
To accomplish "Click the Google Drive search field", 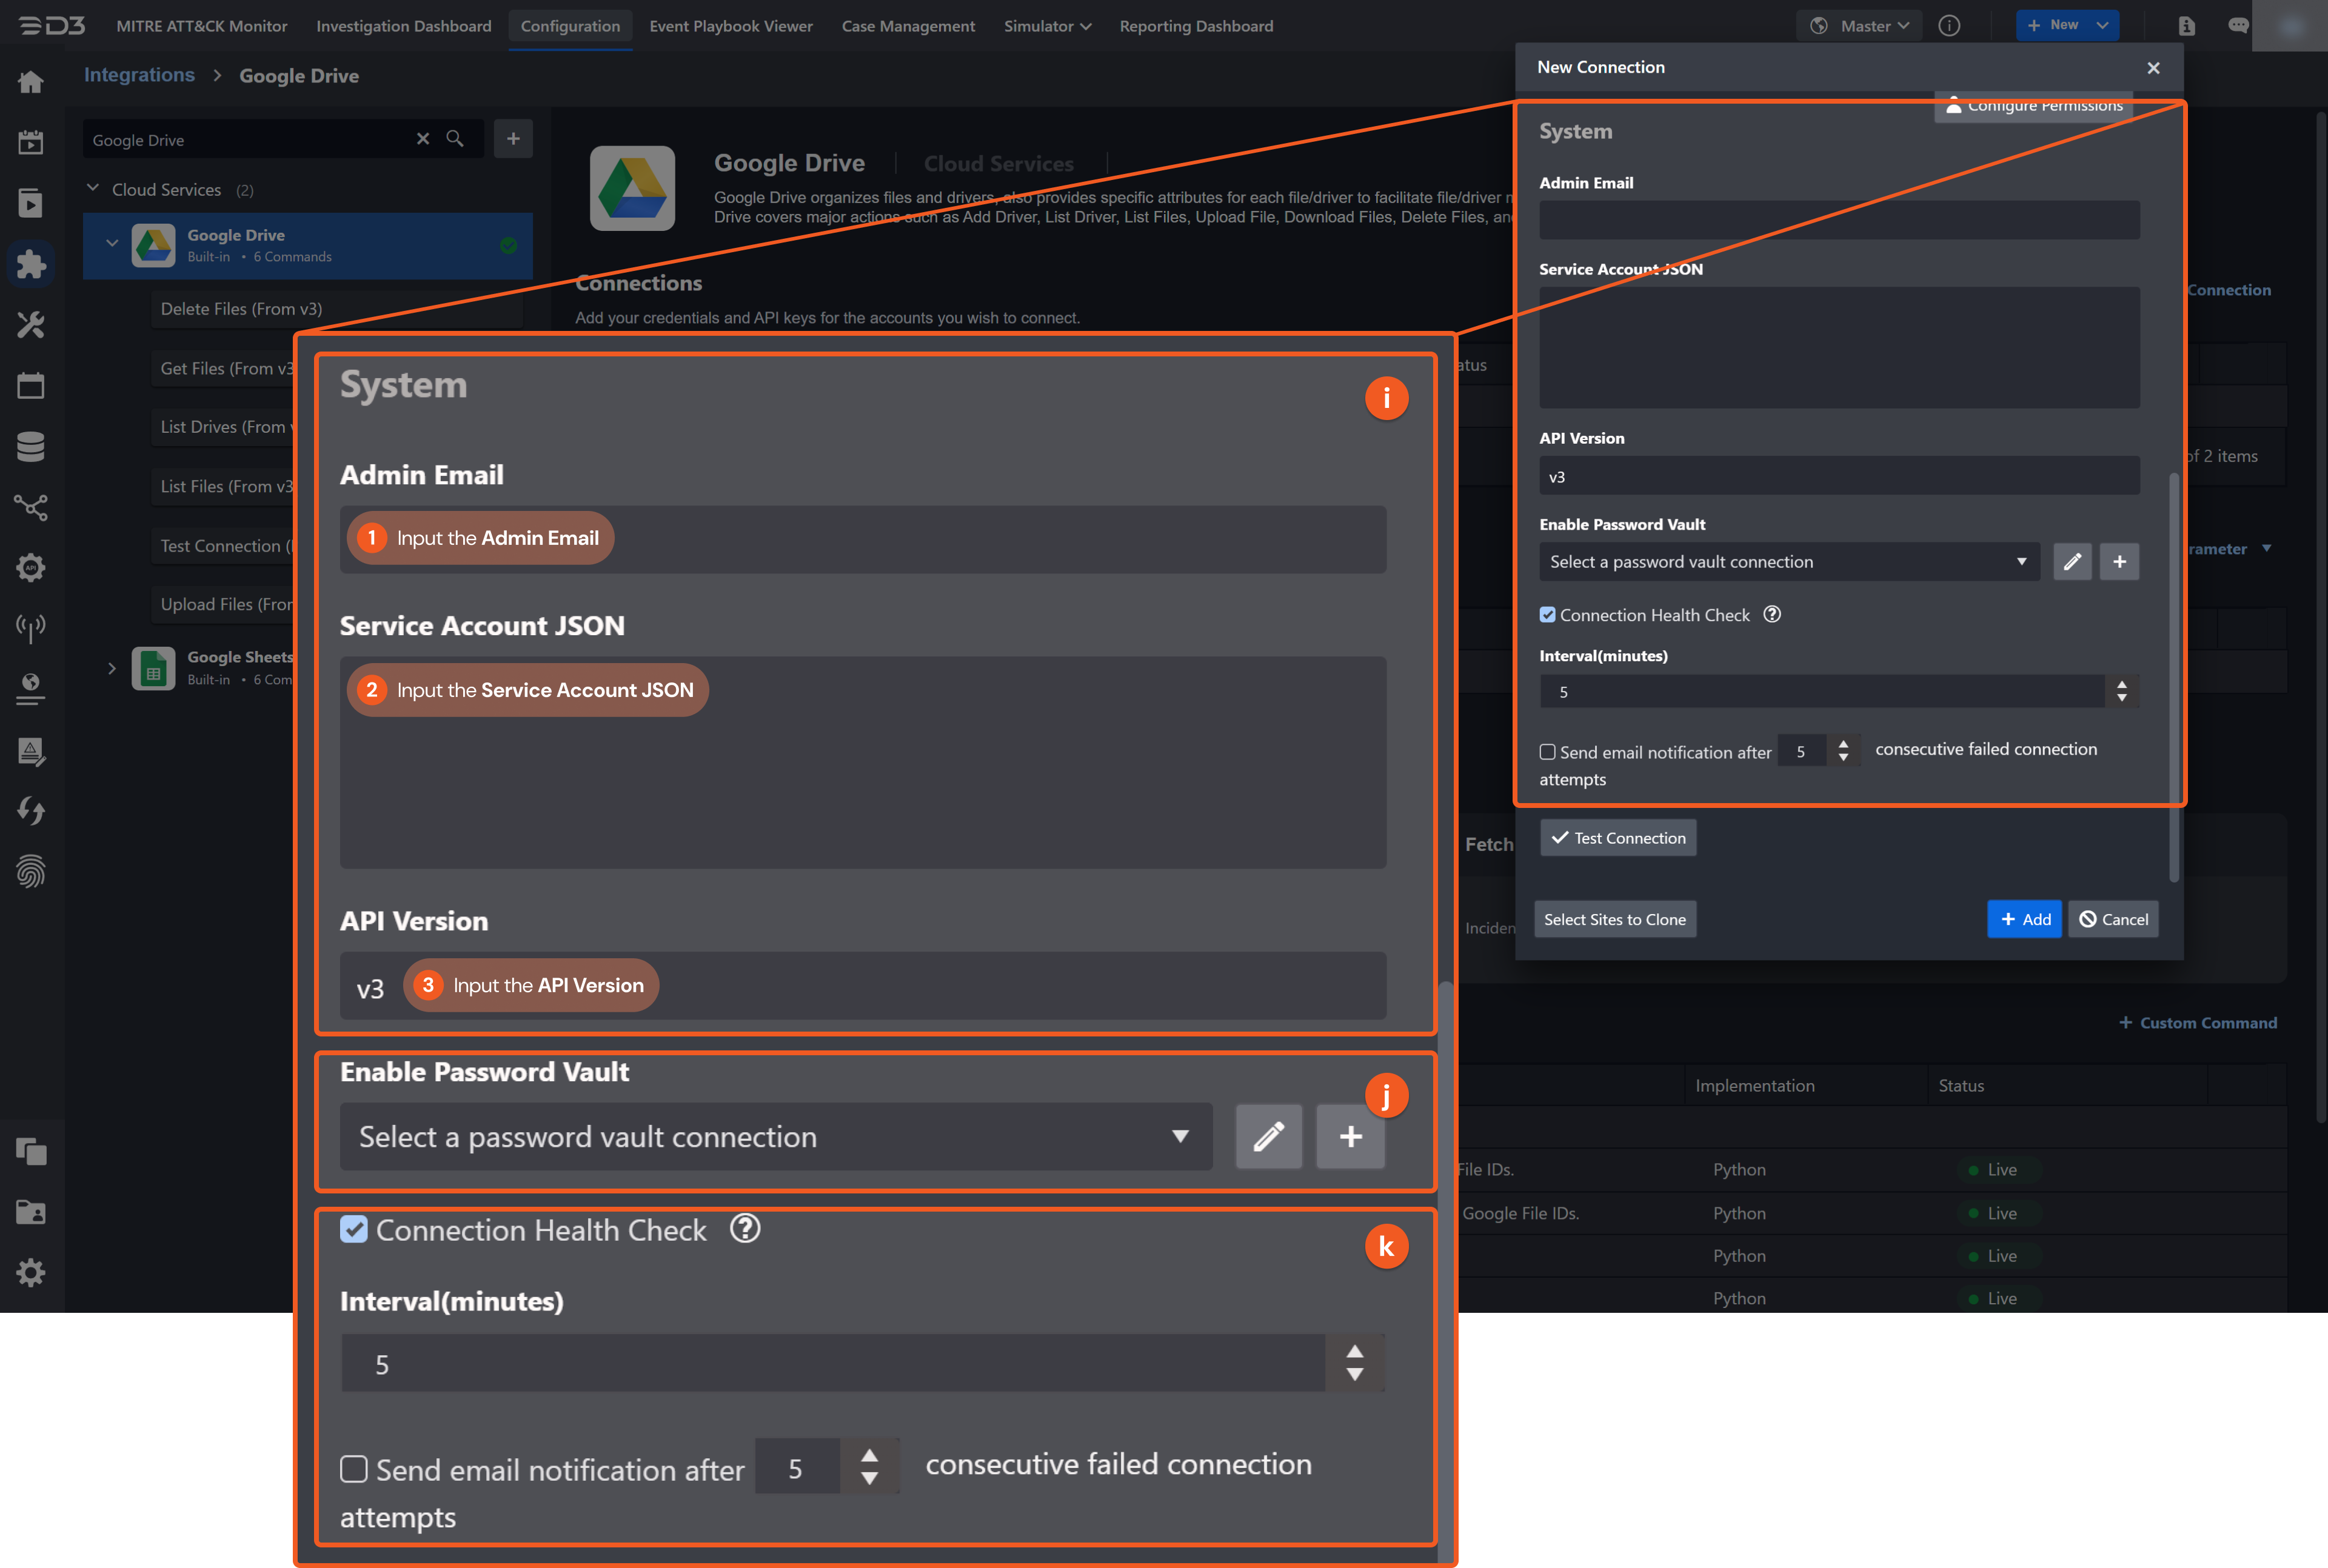I will (250, 139).
